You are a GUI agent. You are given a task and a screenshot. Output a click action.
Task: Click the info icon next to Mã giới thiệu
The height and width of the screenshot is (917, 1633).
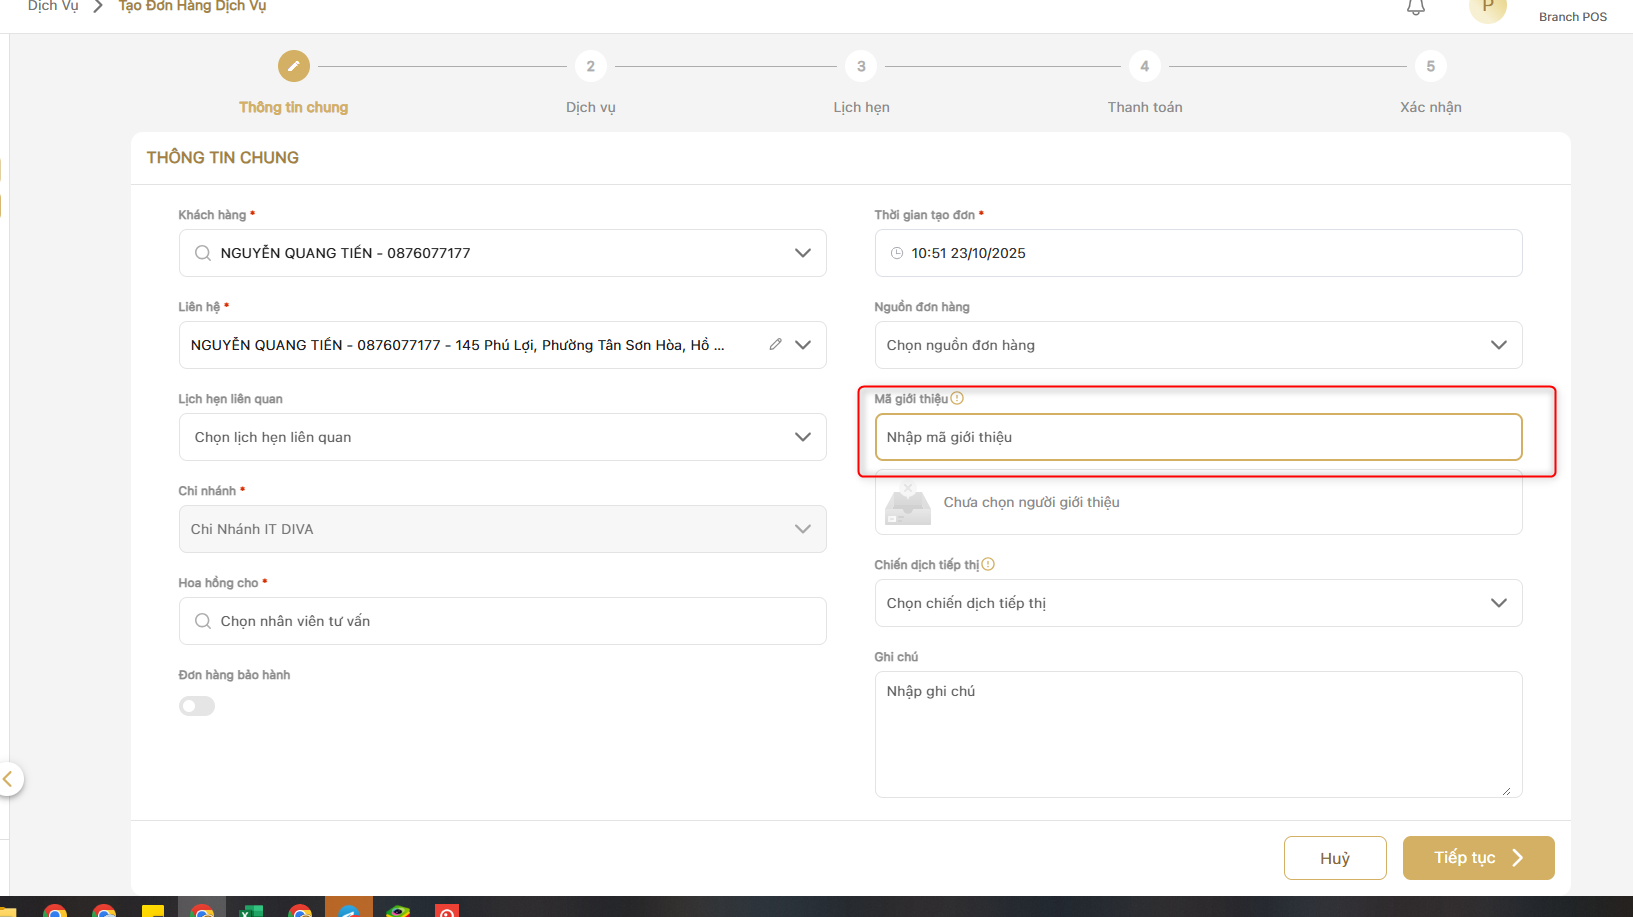957,398
